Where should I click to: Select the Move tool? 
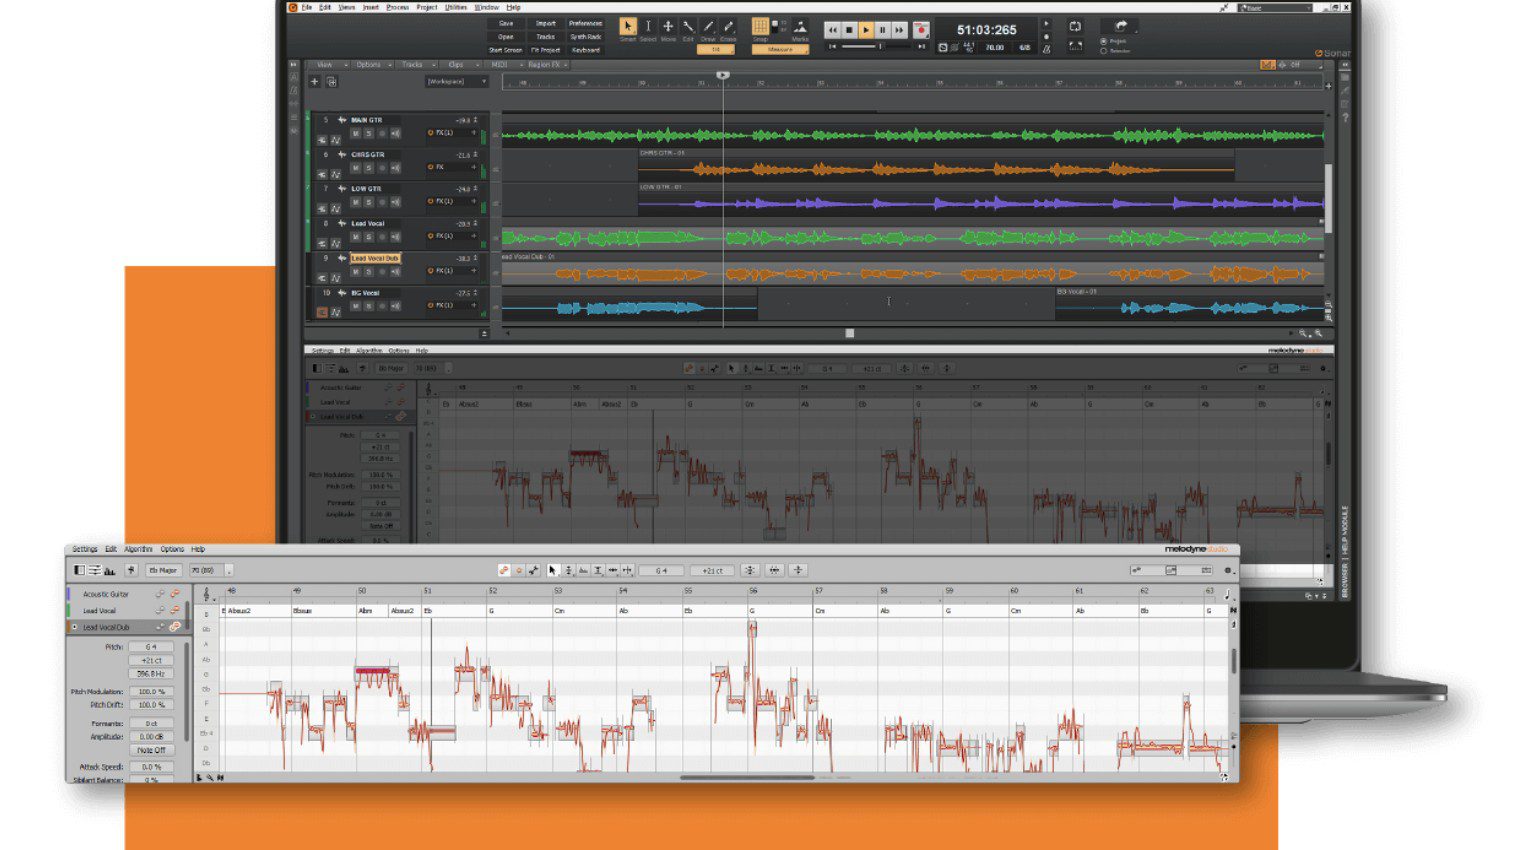click(669, 26)
